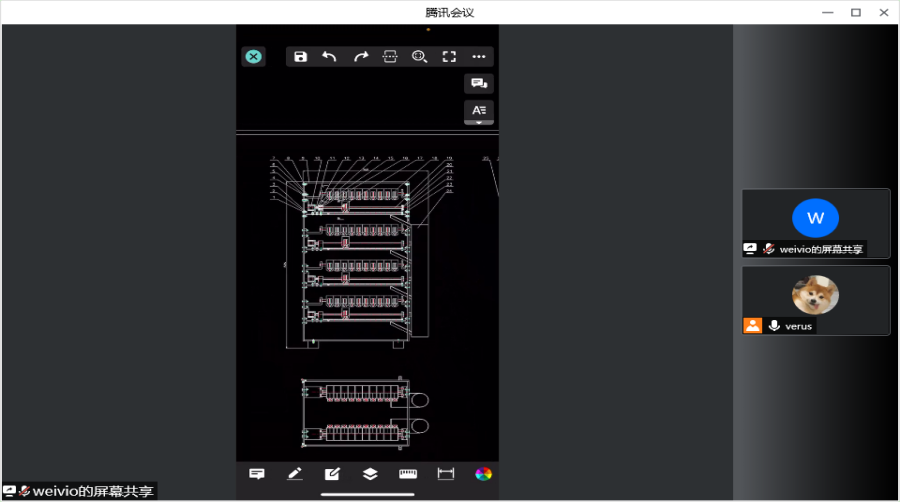
Task: Open the three-dot more options menu
Action: click(x=479, y=57)
